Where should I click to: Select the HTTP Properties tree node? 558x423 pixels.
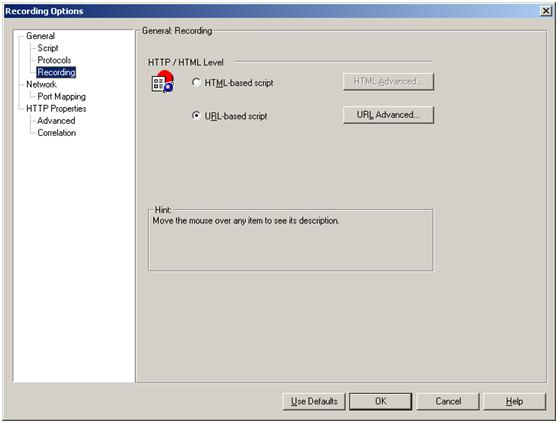(x=56, y=109)
